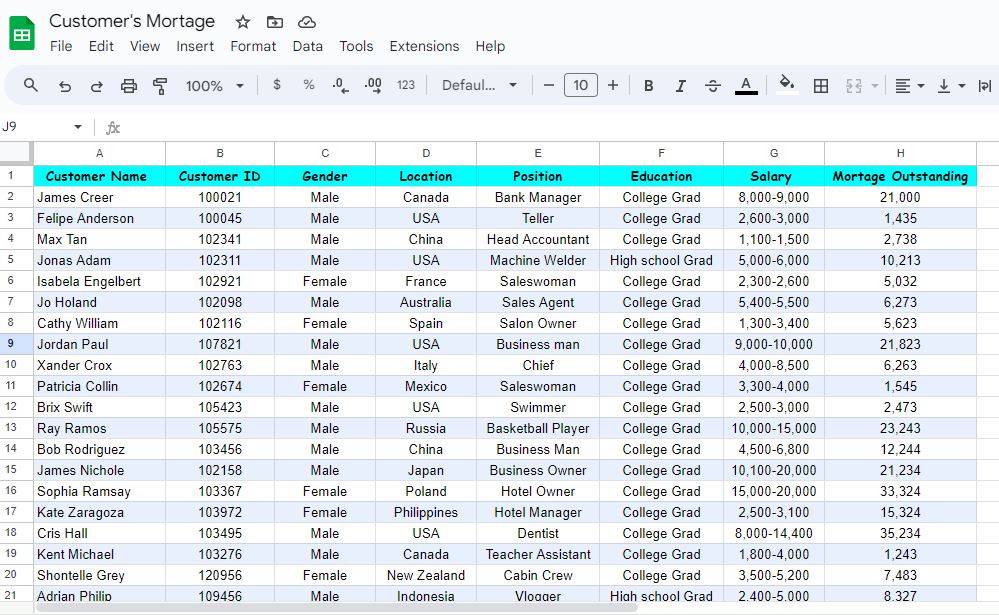Image resolution: width=999 pixels, height=615 pixels.
Task: Select the cell James Creer
Action: pos(99,198)
